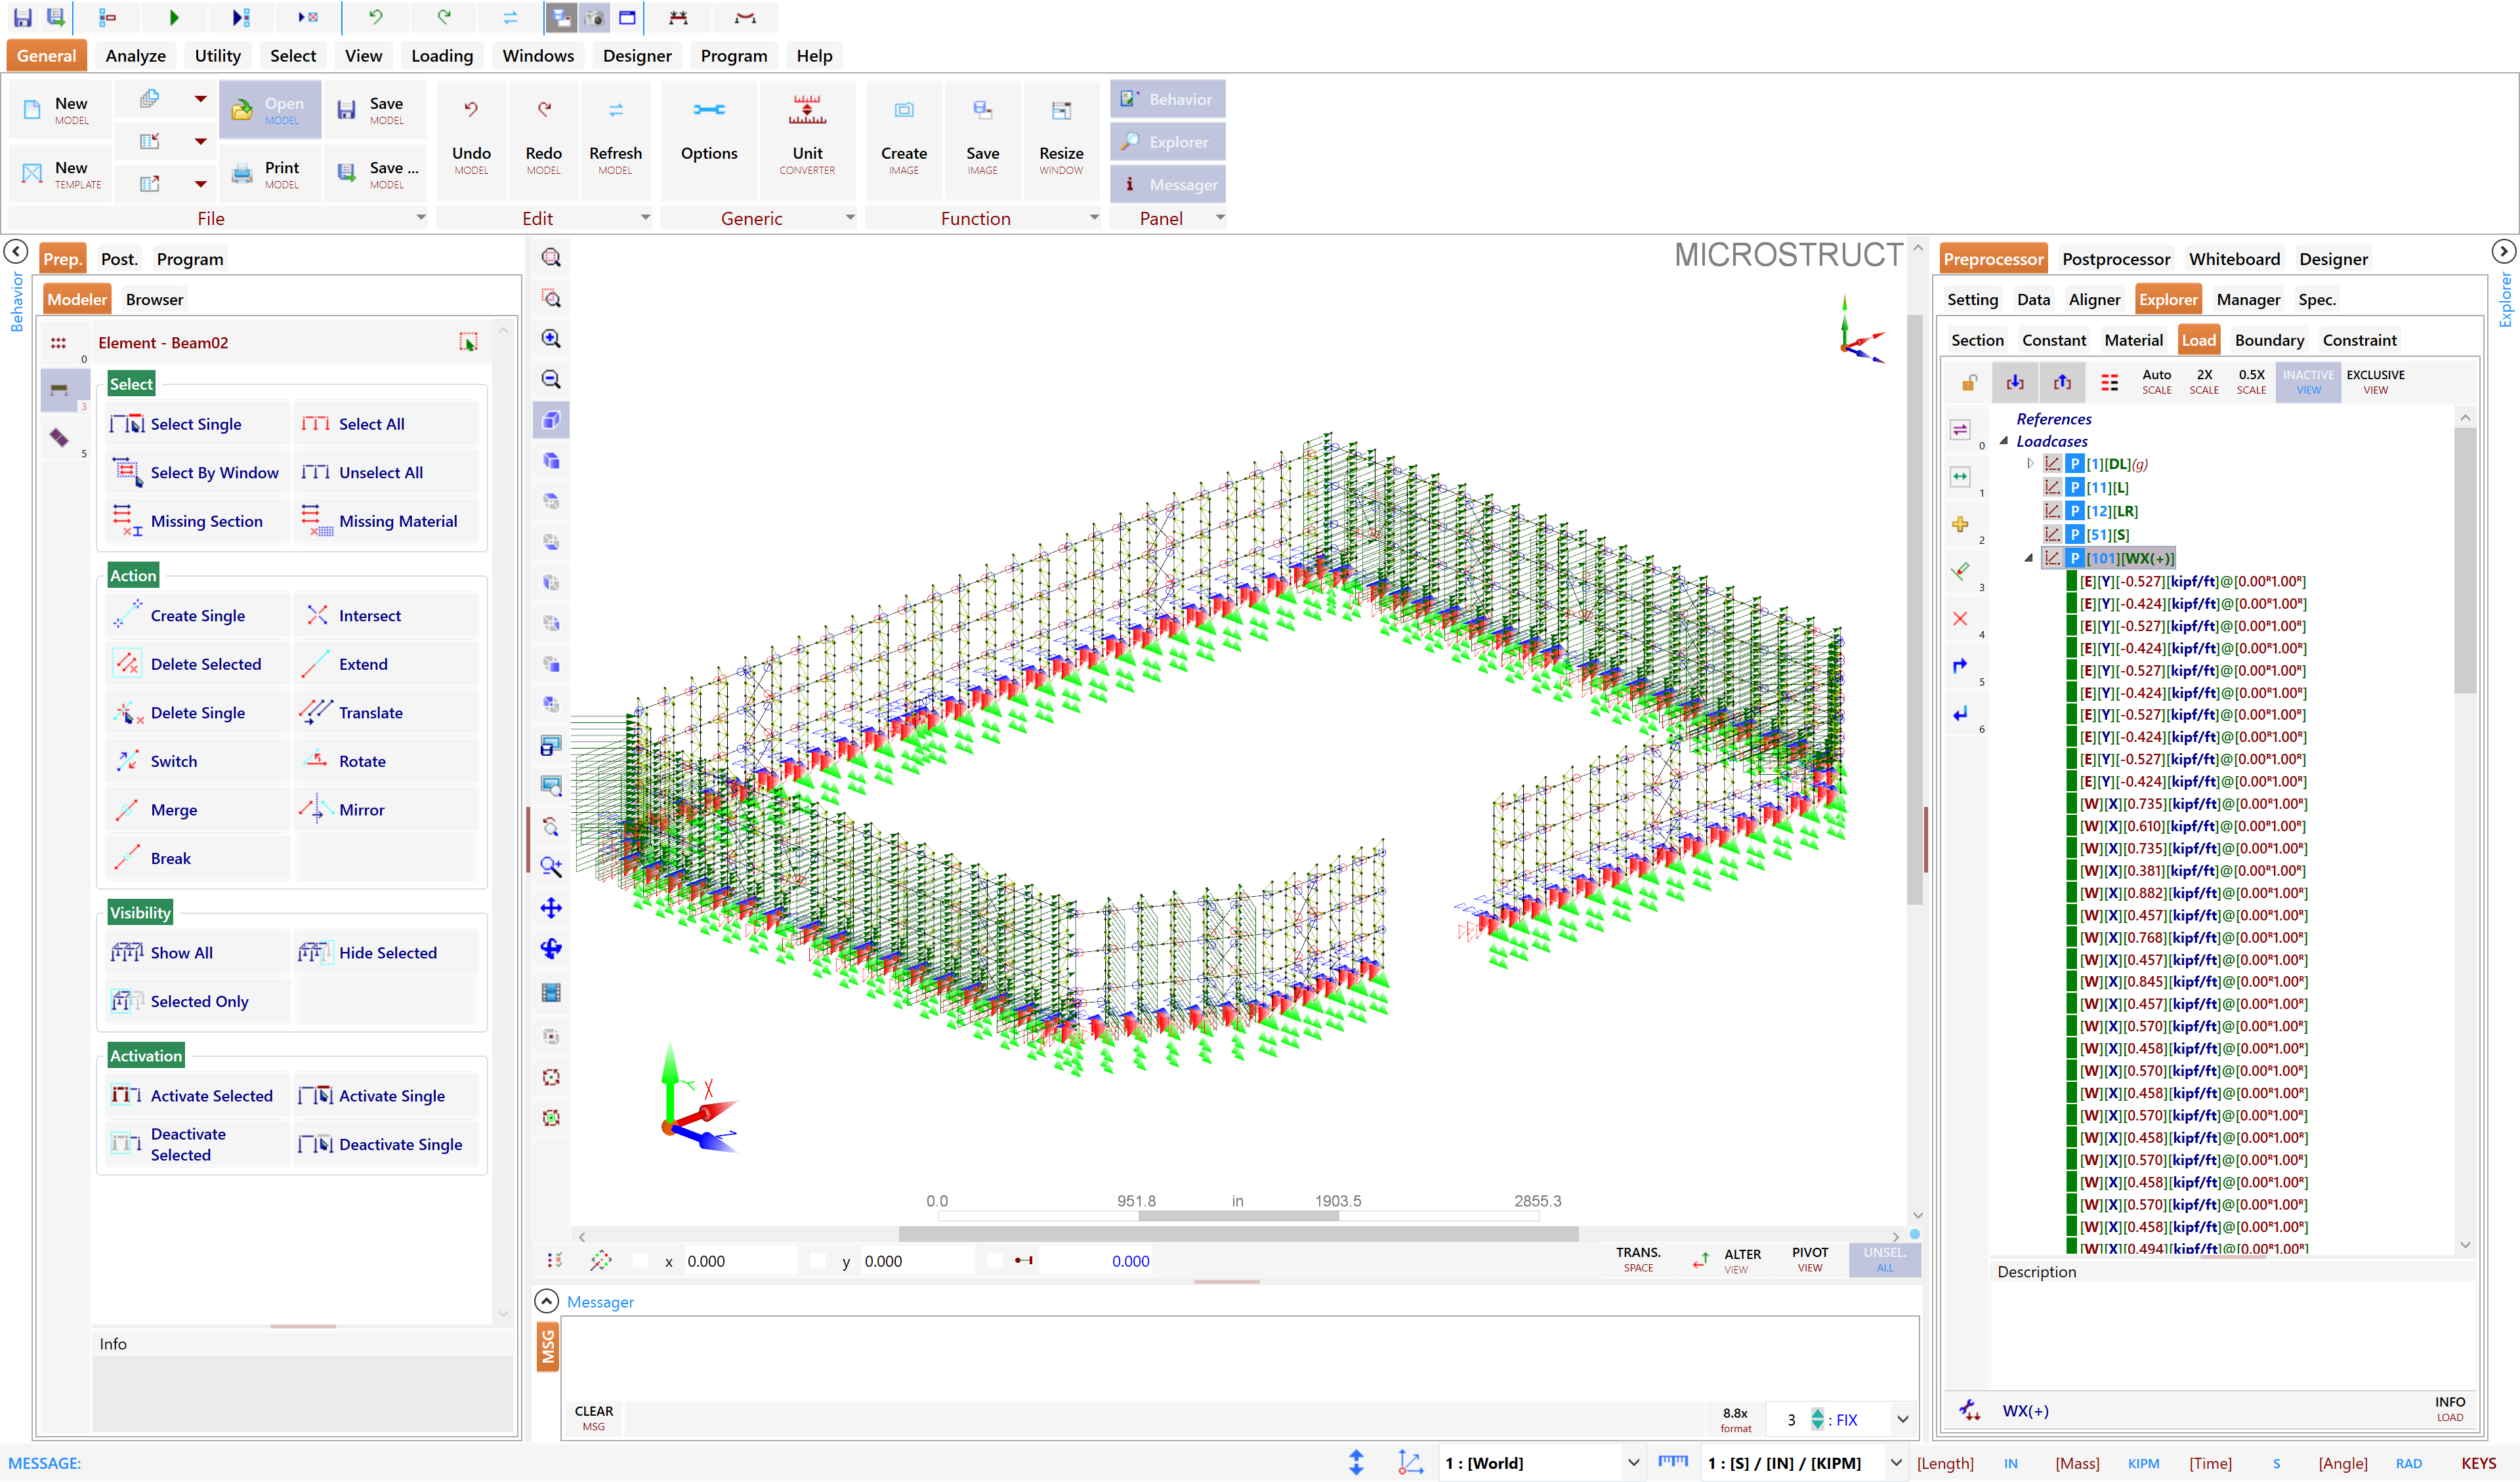This screenshot has width=2520, height=1482.
Task: Open the FIX format dropdown
Action: click(1903, 1419)
